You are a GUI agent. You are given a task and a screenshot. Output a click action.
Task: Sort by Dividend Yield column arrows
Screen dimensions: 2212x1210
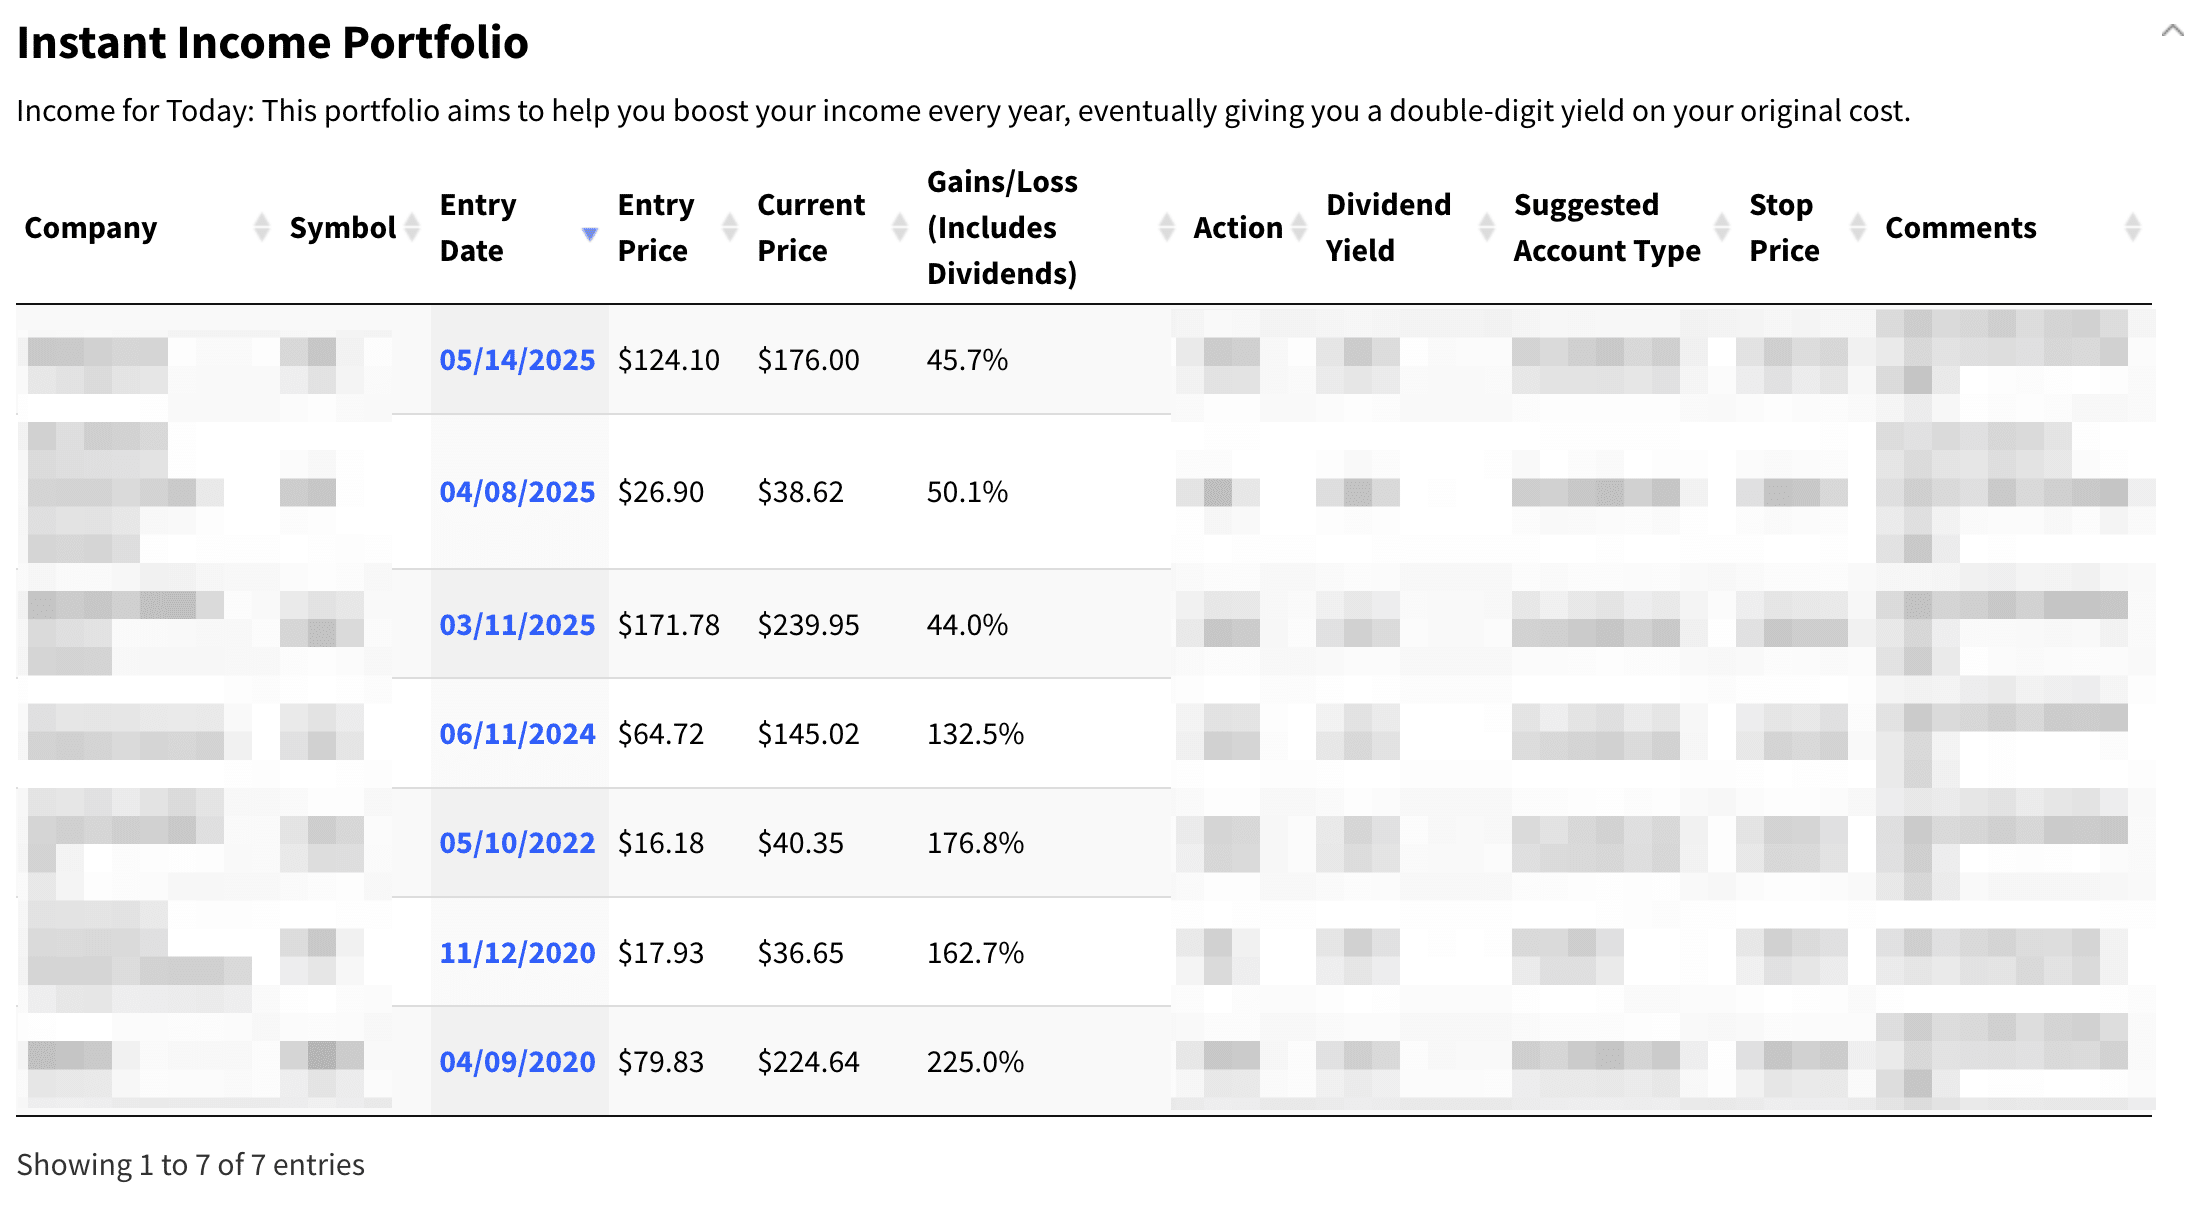(x=1487, y=228)
